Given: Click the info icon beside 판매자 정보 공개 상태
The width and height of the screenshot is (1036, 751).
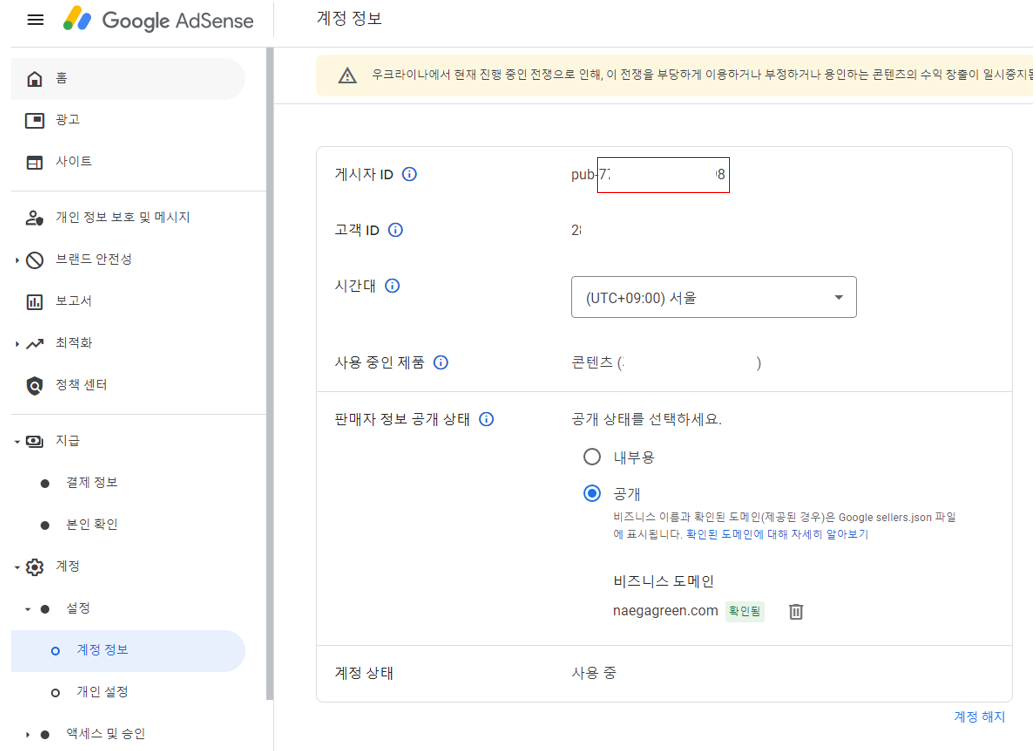Looking at the screenshot, I should [487, 418].
